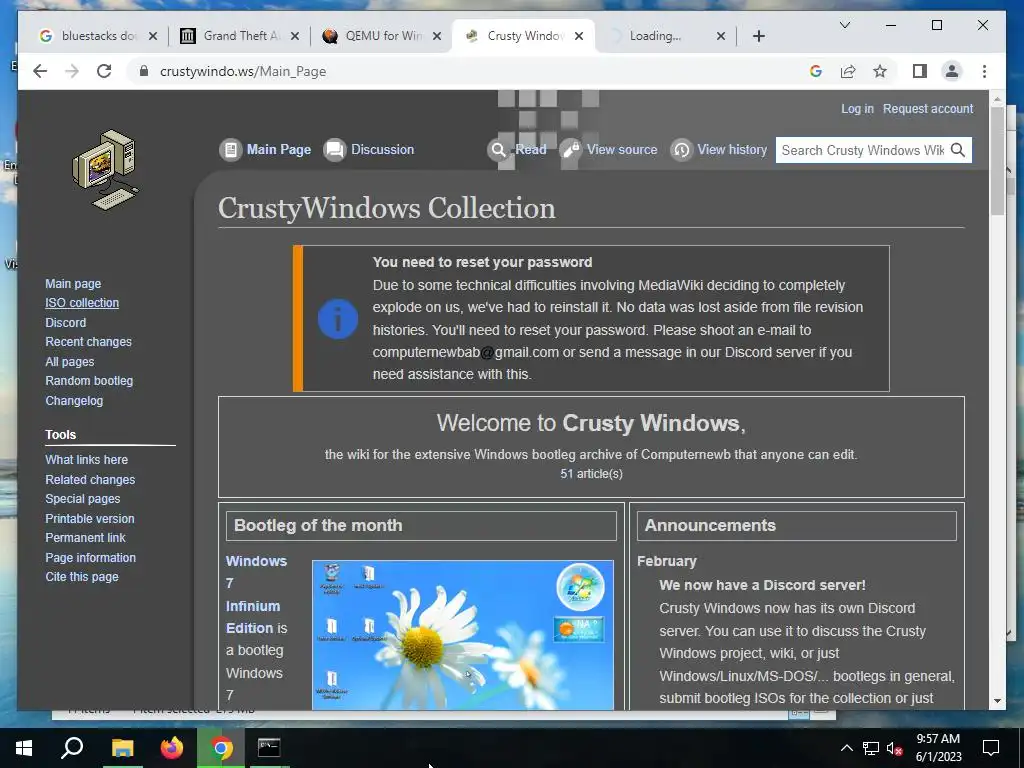Select the Read view
Image resolution: width=1024 pixels, height=768 pixels.
(517, 150)
